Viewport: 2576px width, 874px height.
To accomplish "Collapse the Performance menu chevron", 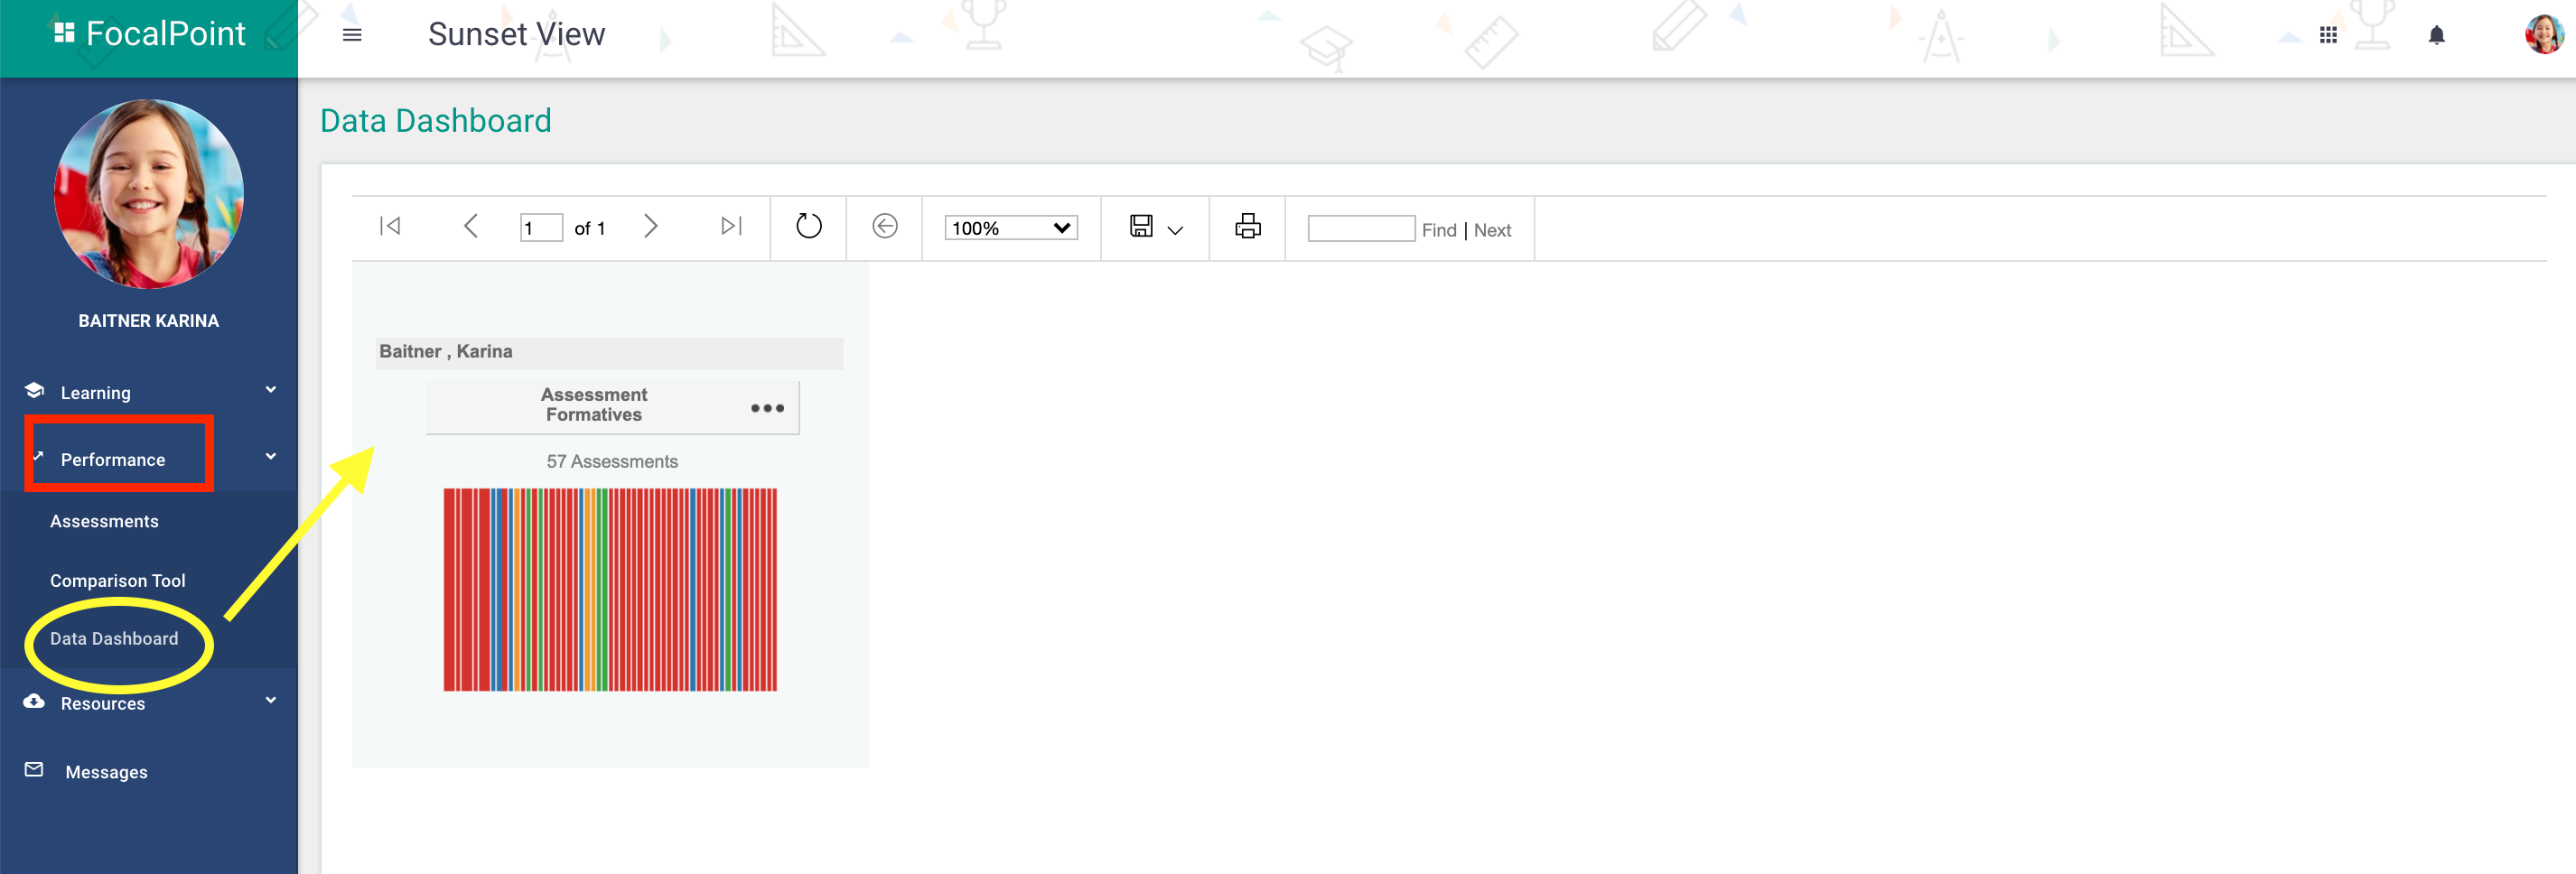I will (270, 457).
